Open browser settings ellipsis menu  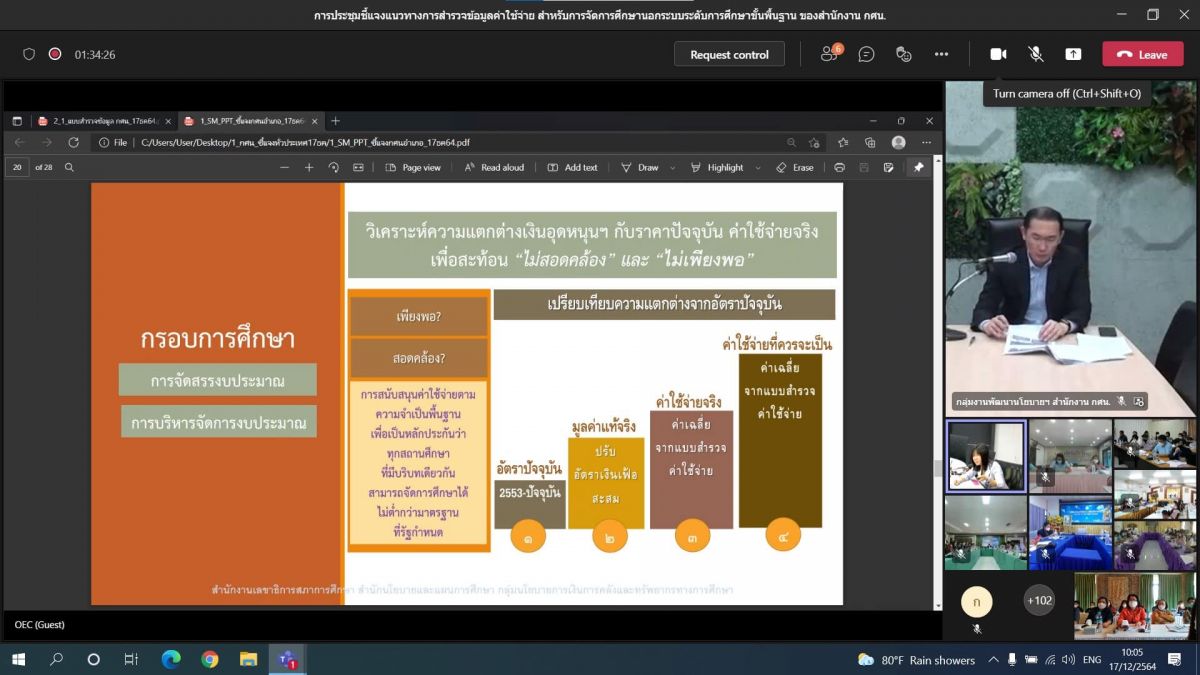click(925, 142)
